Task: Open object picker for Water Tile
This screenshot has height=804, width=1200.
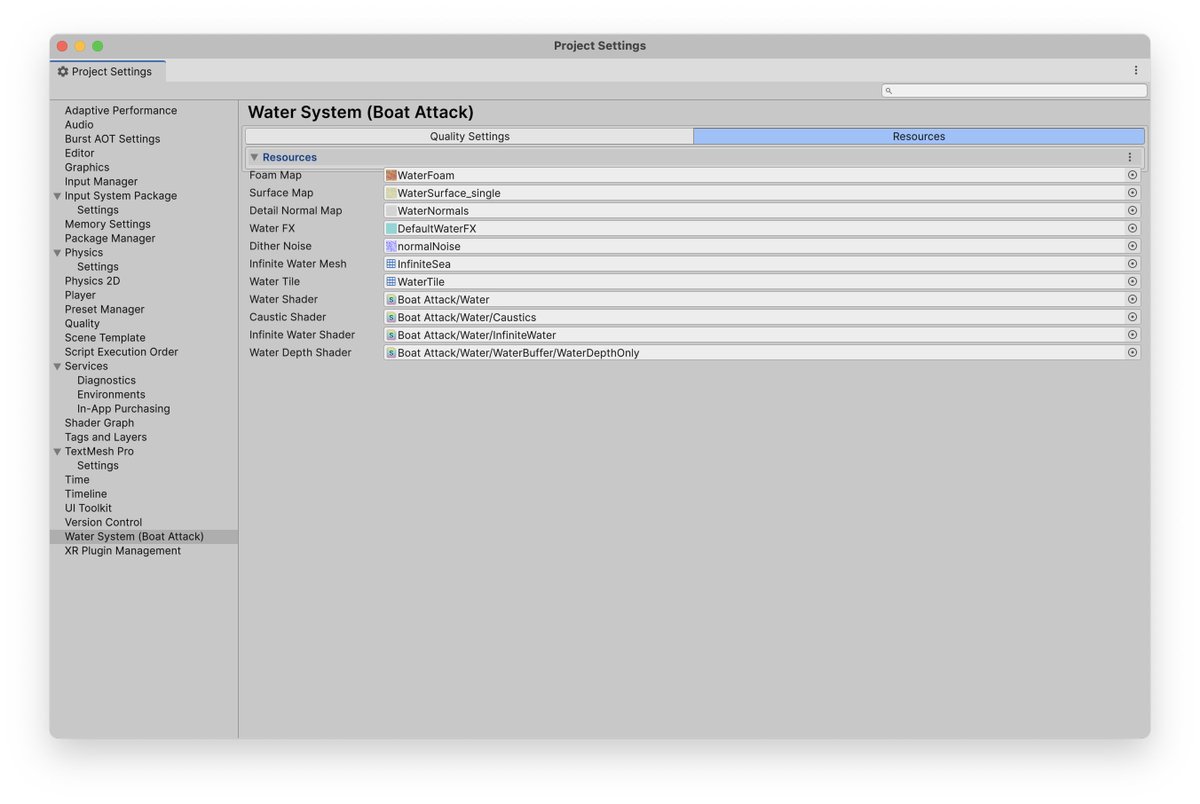Action: click(x=1132, y=282)
